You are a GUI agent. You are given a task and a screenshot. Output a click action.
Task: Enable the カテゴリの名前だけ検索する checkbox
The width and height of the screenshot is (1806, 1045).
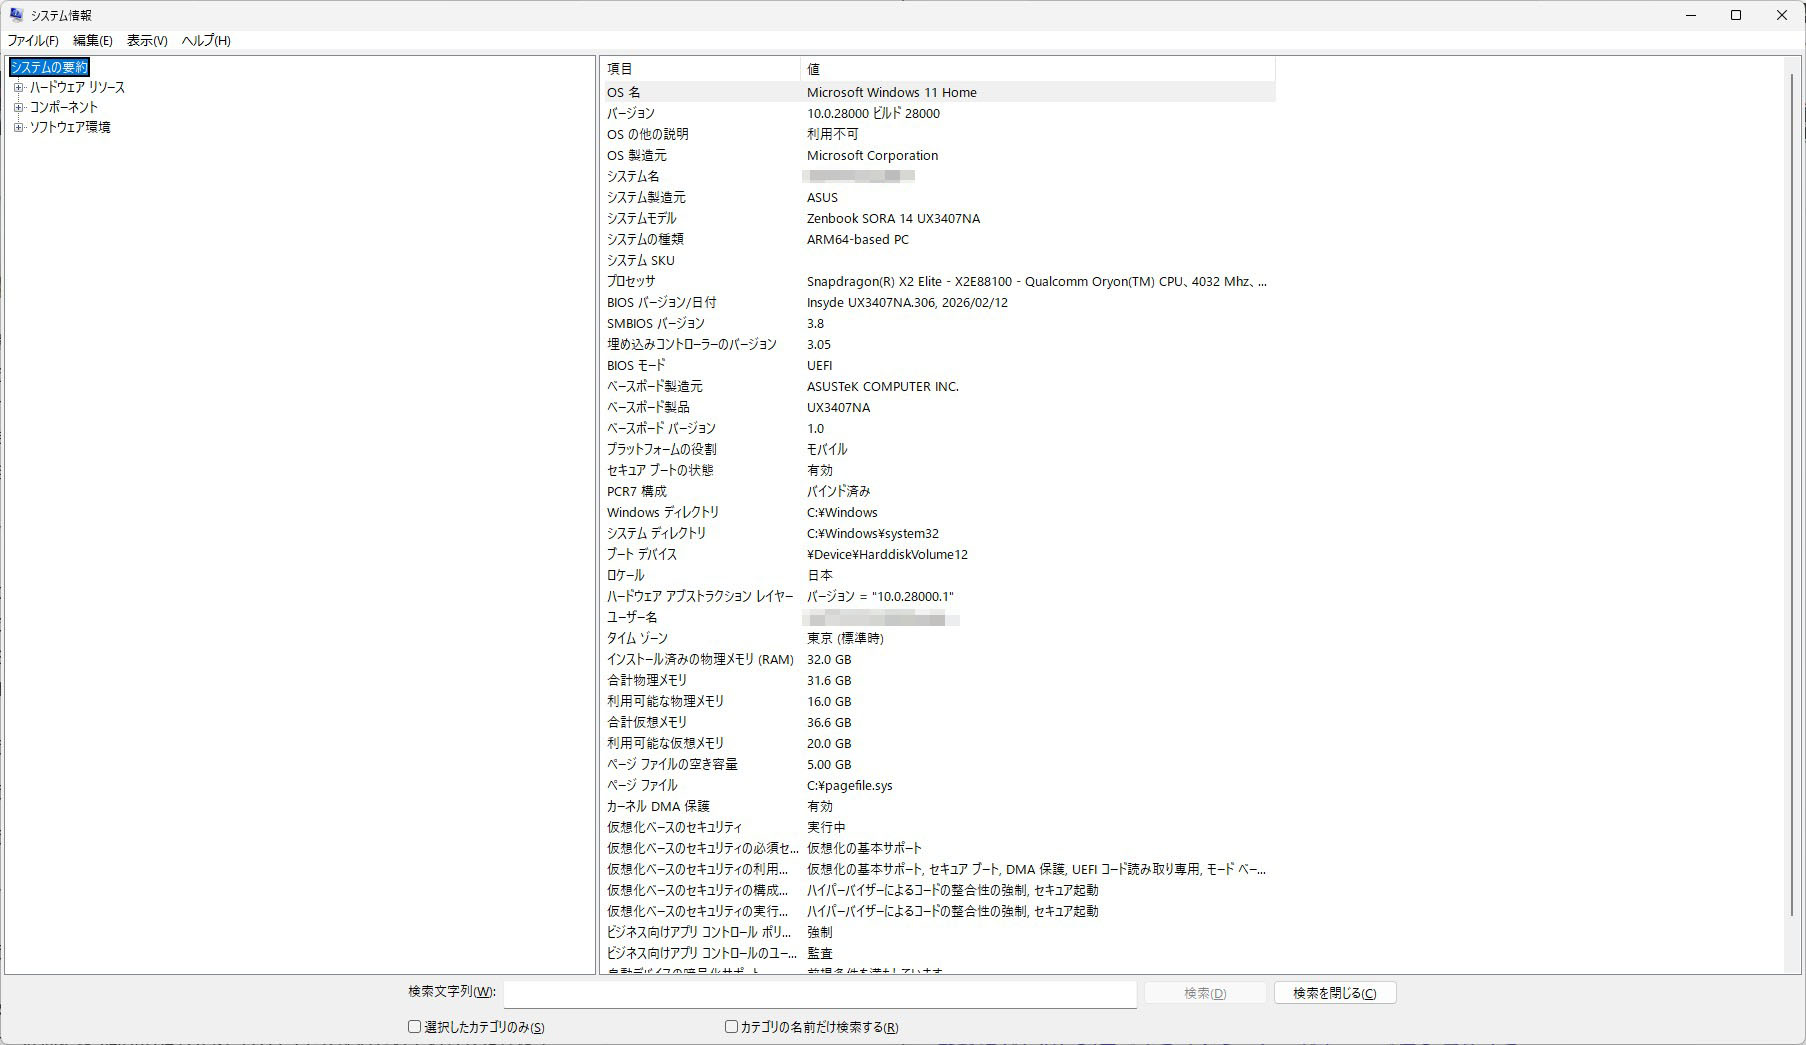[731, 1026]
